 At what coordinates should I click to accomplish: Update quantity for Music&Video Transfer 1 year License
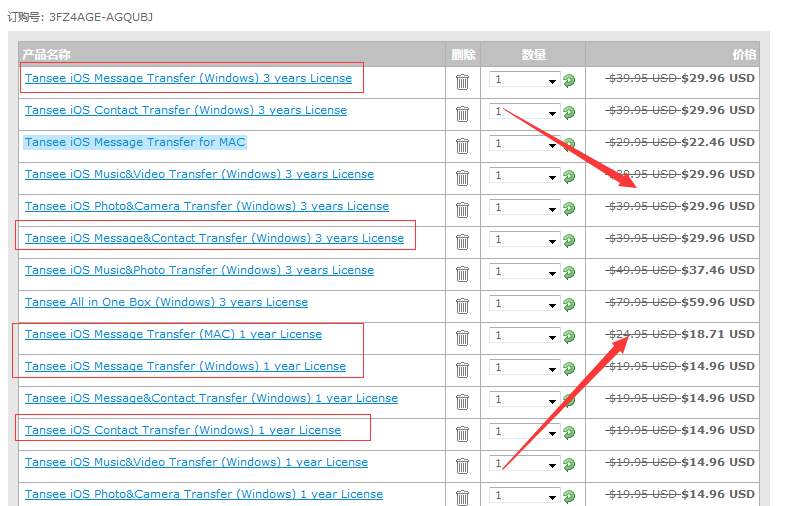click(569, 464)
